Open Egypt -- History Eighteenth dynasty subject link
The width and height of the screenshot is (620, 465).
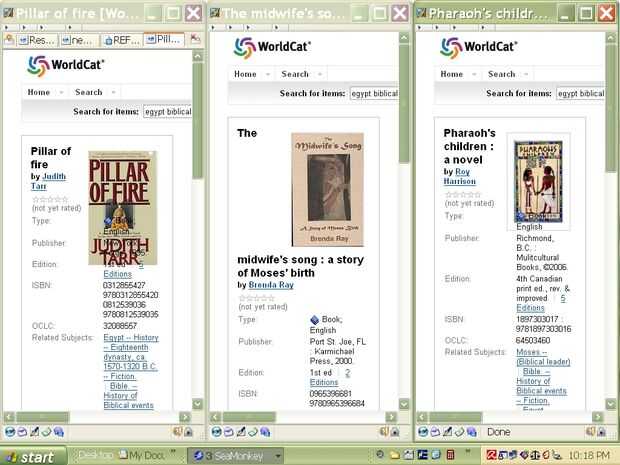pos(130,357)
